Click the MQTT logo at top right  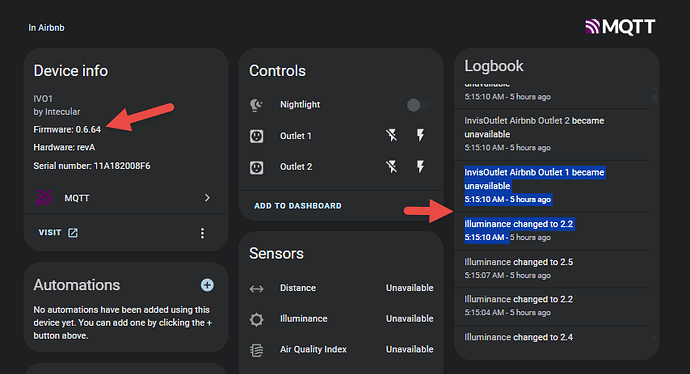(620, 27)
